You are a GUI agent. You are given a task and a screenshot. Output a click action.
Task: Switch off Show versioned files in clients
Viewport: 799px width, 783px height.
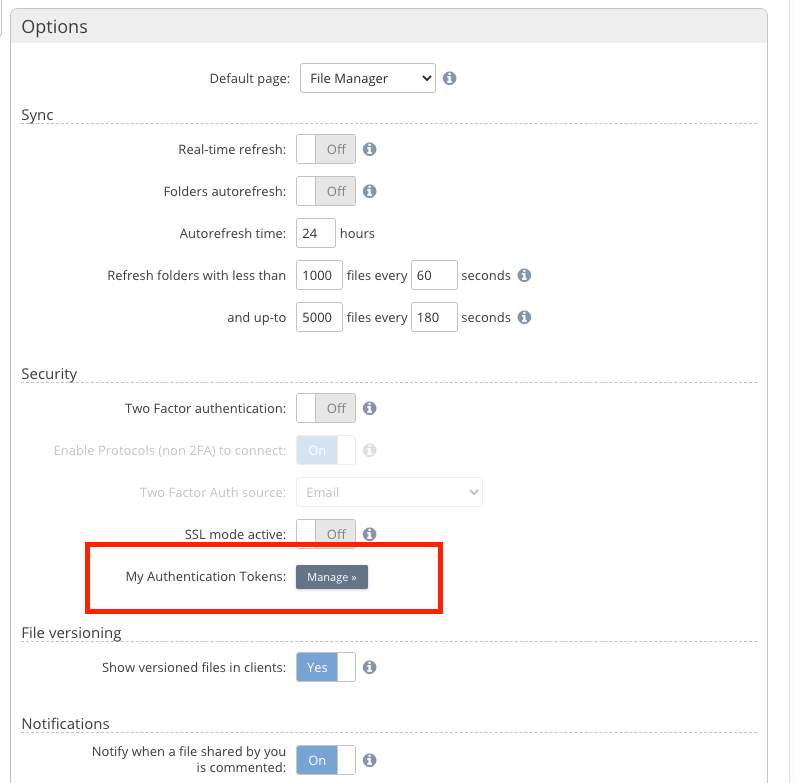click(326, 667)
